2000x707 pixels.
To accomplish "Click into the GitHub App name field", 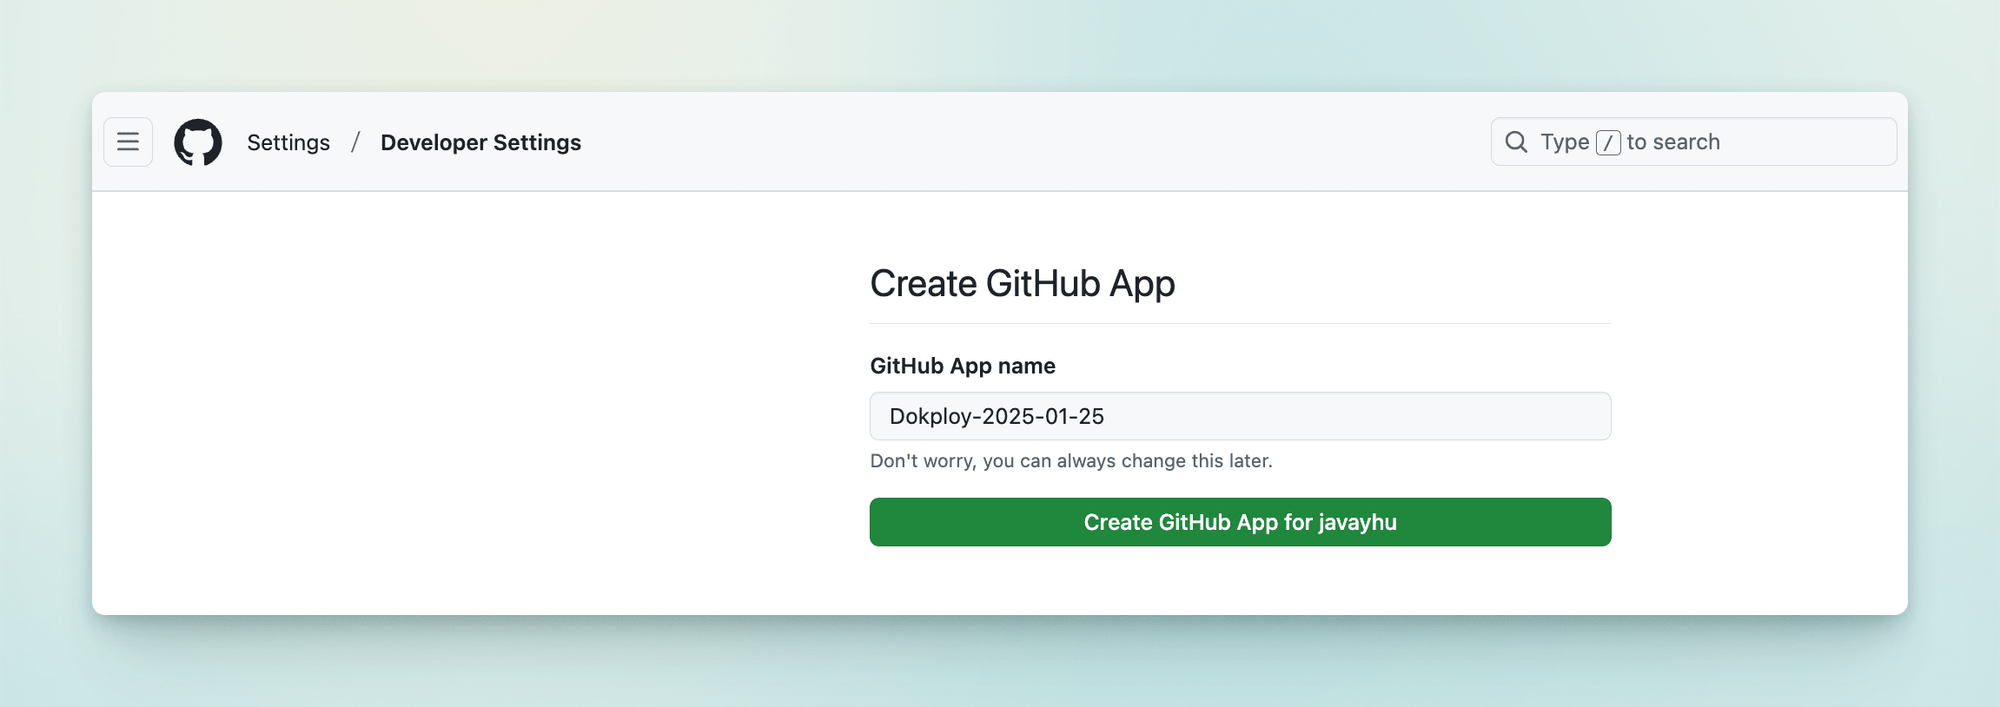I will [x=1350, y=416].
